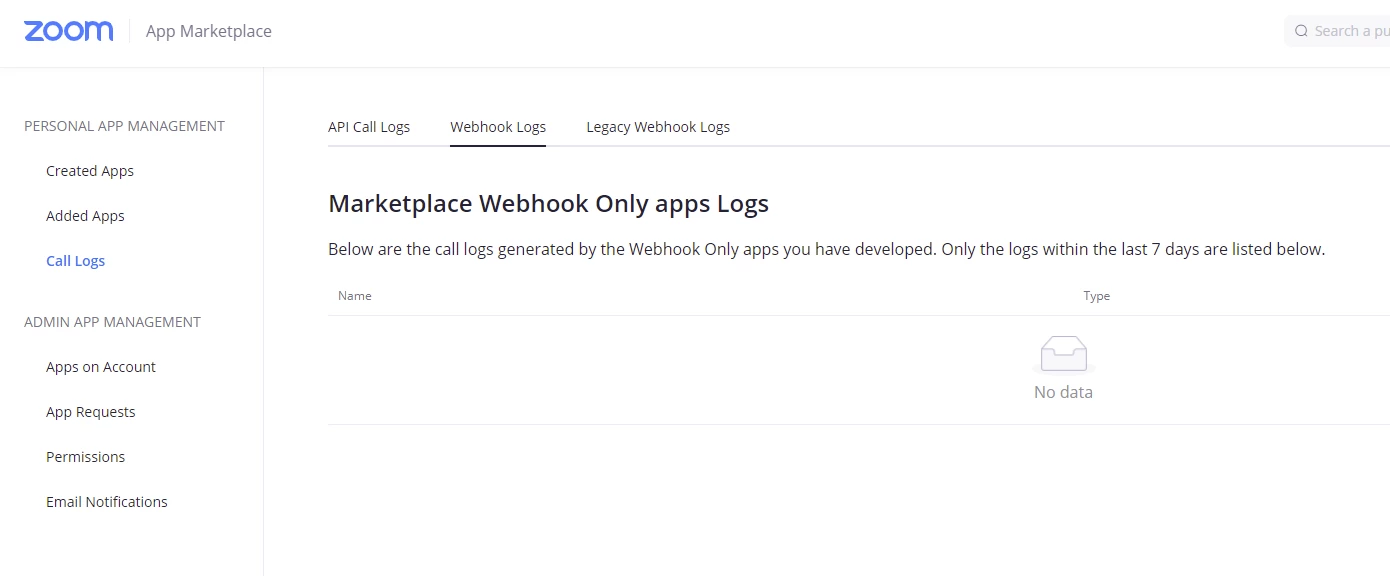This screenshot has width=1390, height=576.
Task: Click the ADMIN APP MANAGEMENT heading
Action: click(x=112, y=322)
